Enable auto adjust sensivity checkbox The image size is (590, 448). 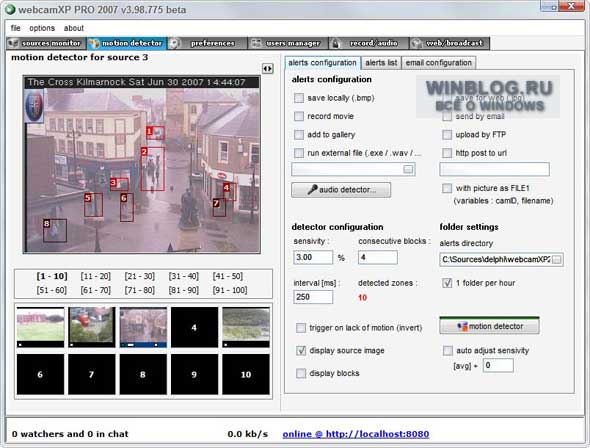tap(448, 351)
